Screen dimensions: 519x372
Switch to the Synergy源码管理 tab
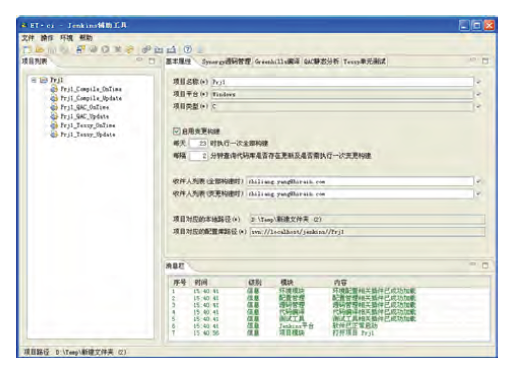pyautogui.click(x=226, y=61)
